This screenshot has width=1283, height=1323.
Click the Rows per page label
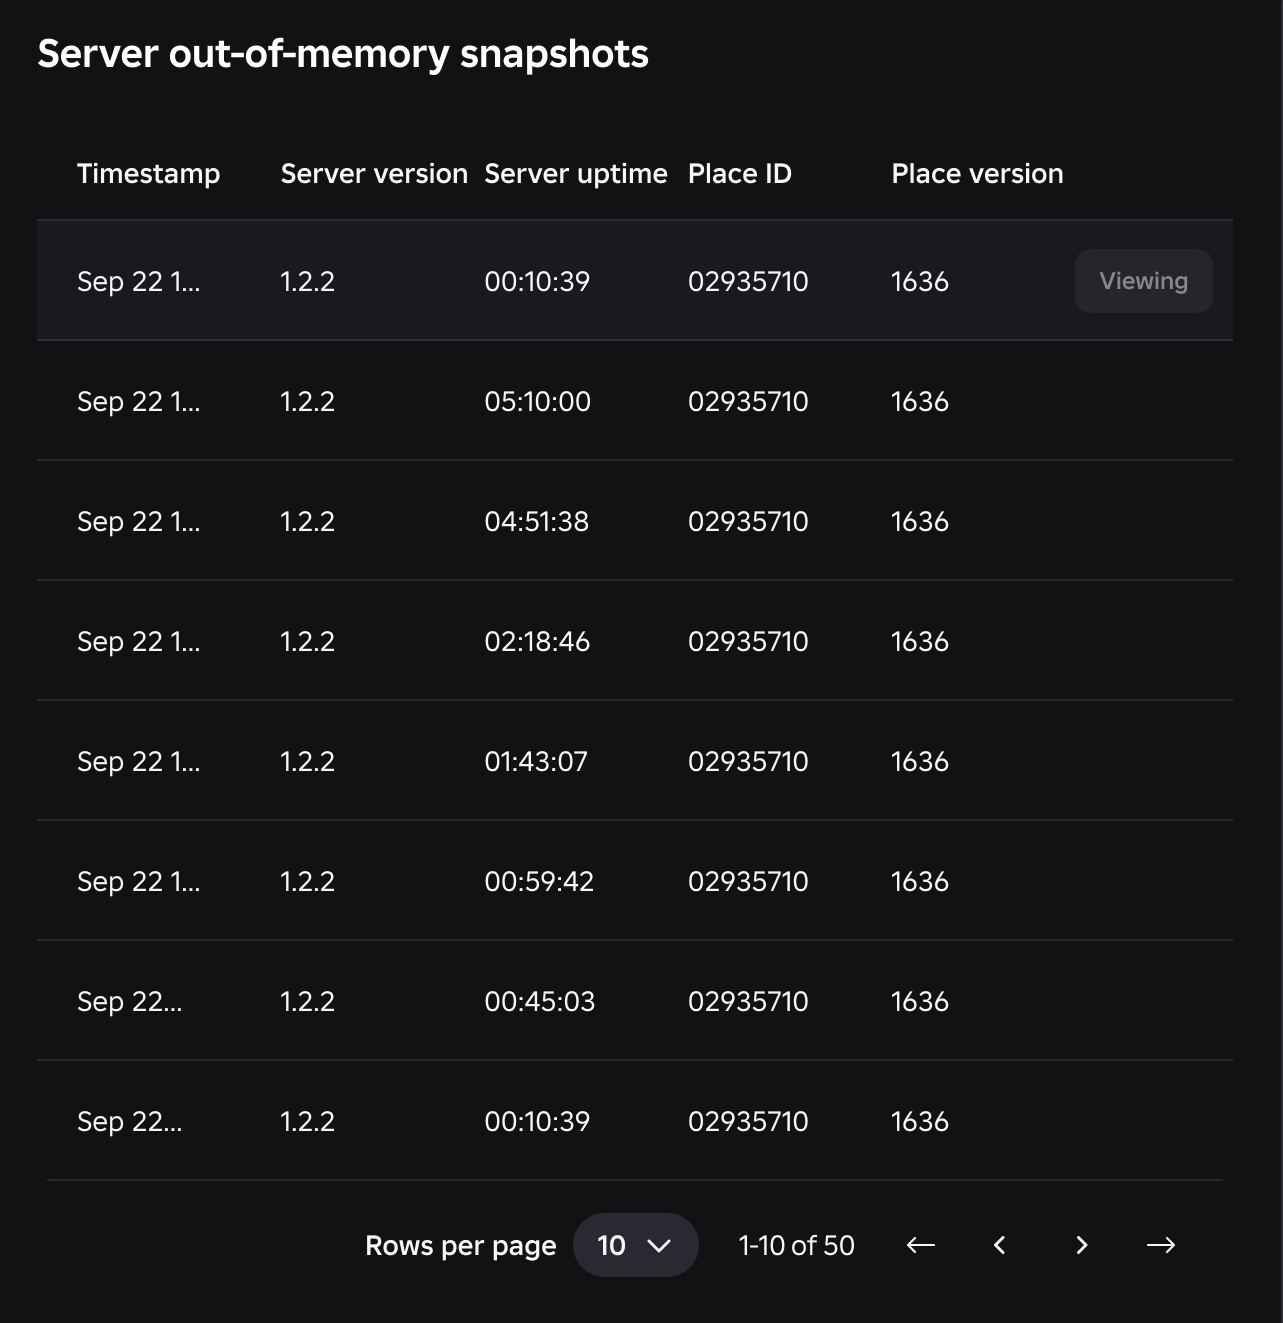(x=460, y=1245)
